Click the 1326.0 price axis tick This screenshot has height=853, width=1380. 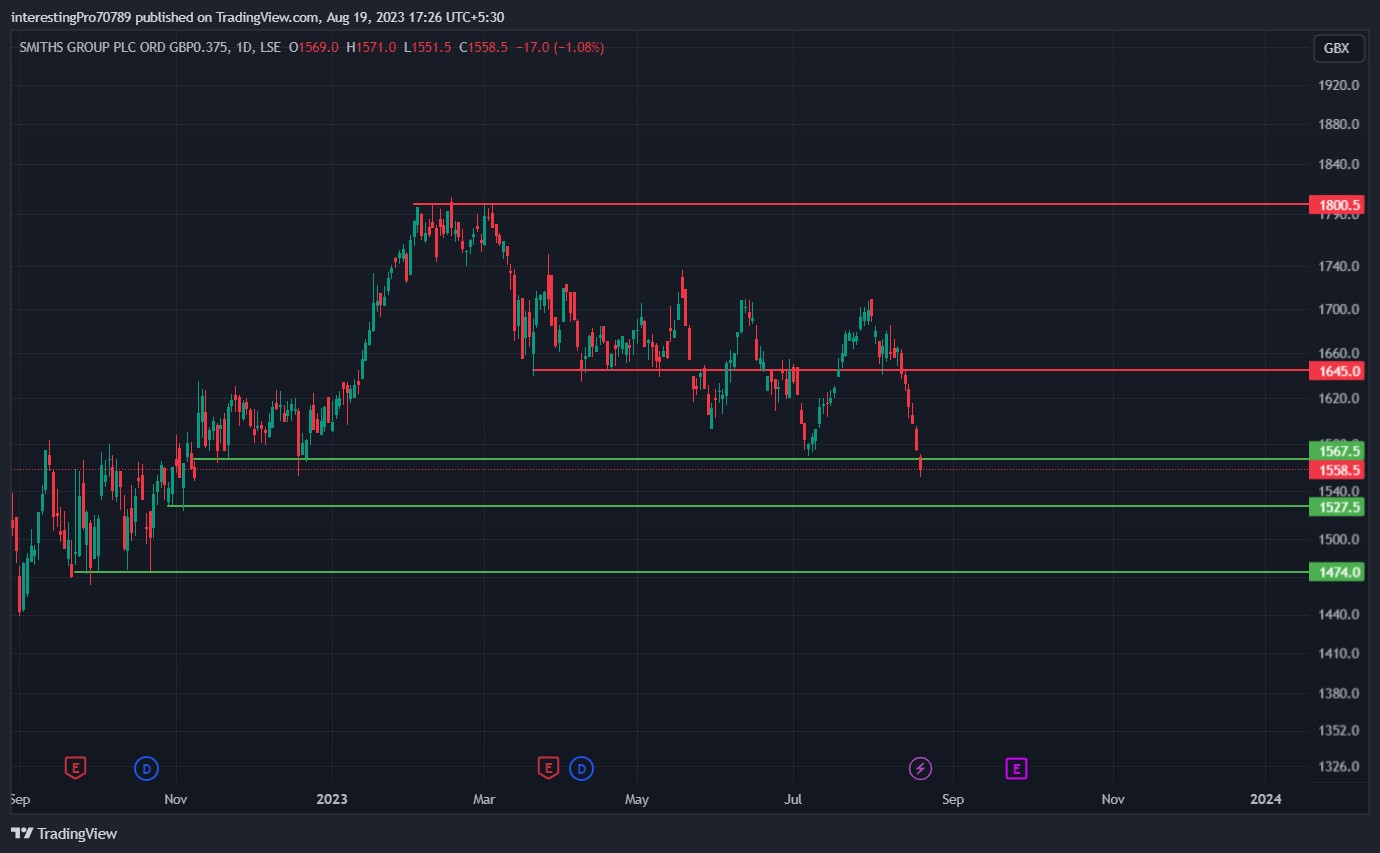(1339, 767)
